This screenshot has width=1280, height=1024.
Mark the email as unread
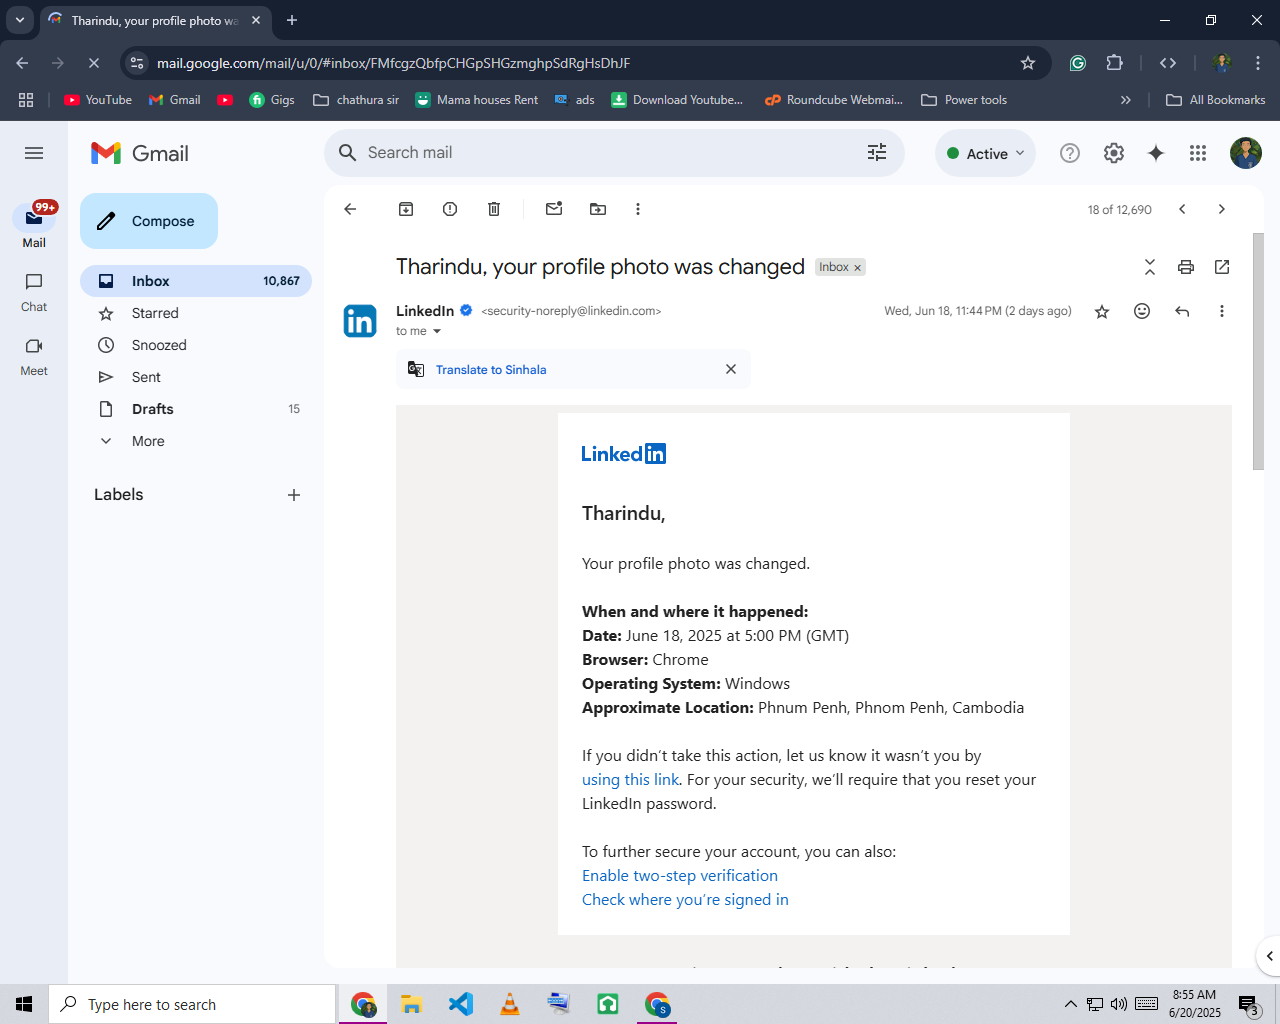pos(554,209)
